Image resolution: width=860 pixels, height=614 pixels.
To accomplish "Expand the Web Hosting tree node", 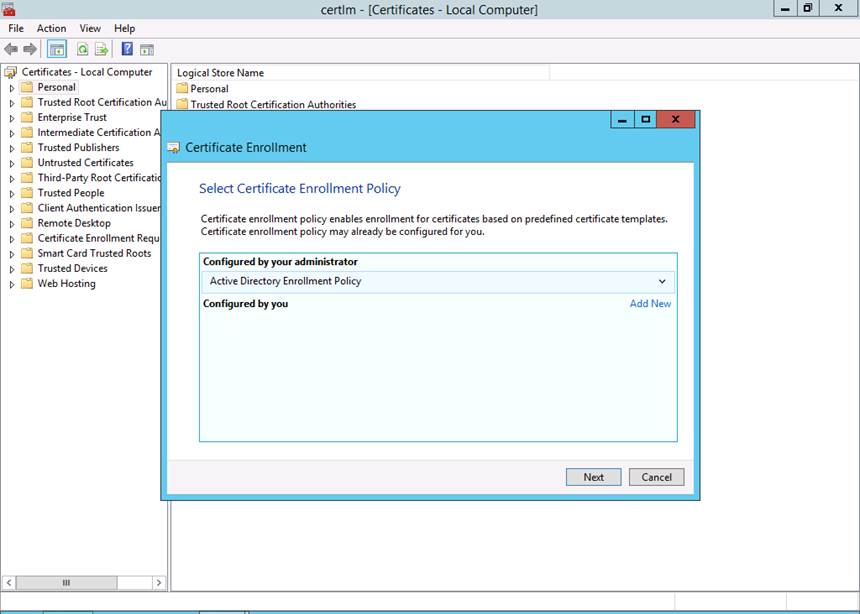I will tap(12, 284).
